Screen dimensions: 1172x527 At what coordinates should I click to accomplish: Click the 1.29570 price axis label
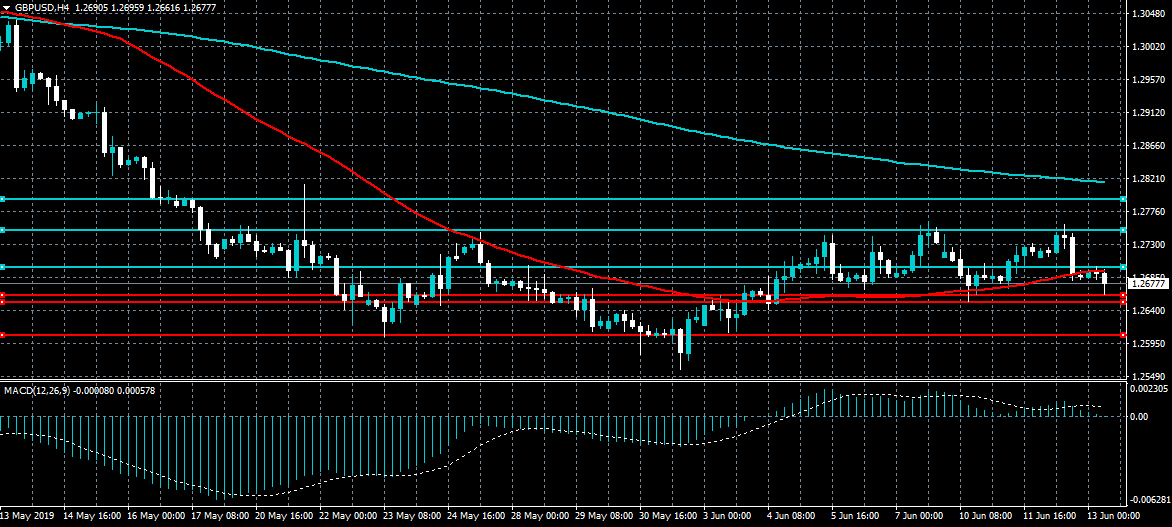[1148, 79]
